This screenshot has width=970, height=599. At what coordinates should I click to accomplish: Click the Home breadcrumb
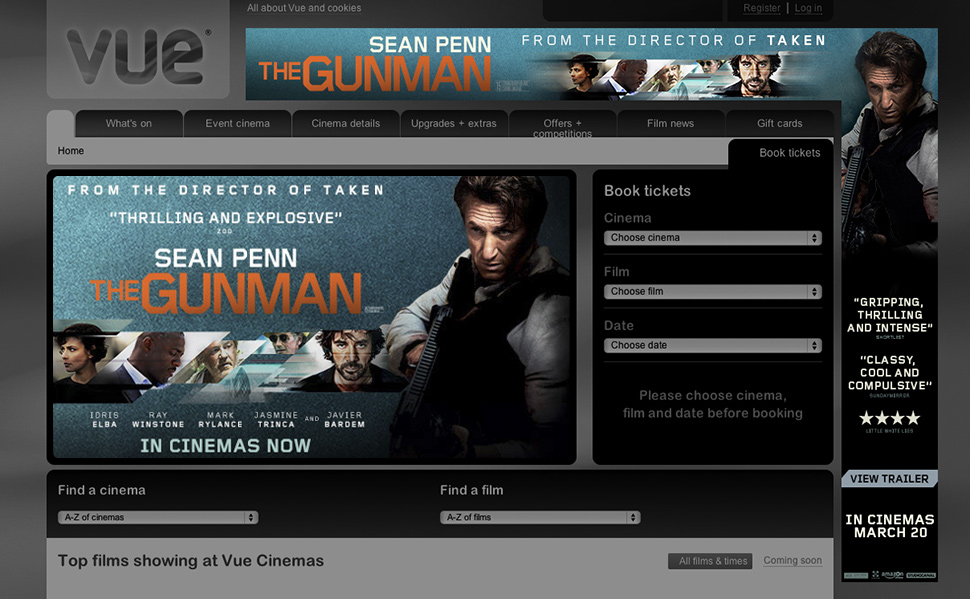tap(71, 151)
